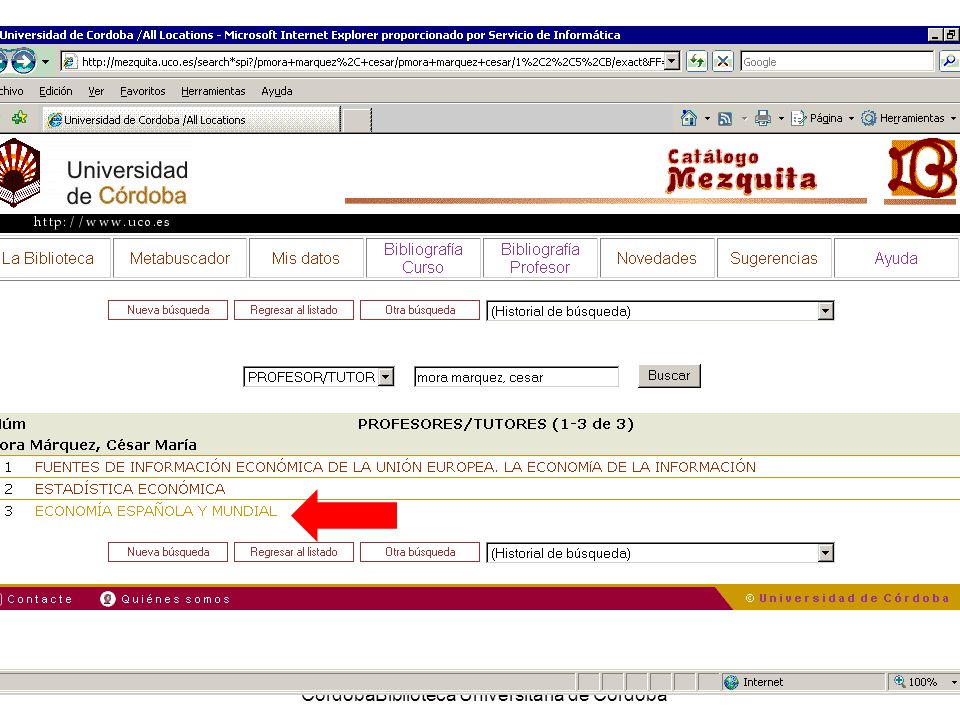Open Mis datos section

click(306, 258)
